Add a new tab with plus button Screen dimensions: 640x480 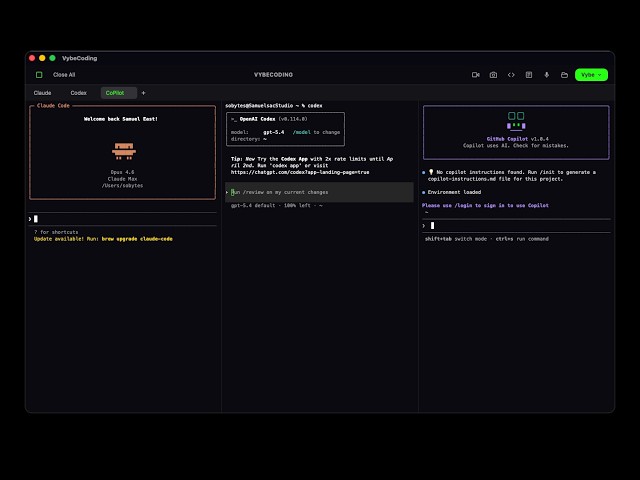[143, 93]
